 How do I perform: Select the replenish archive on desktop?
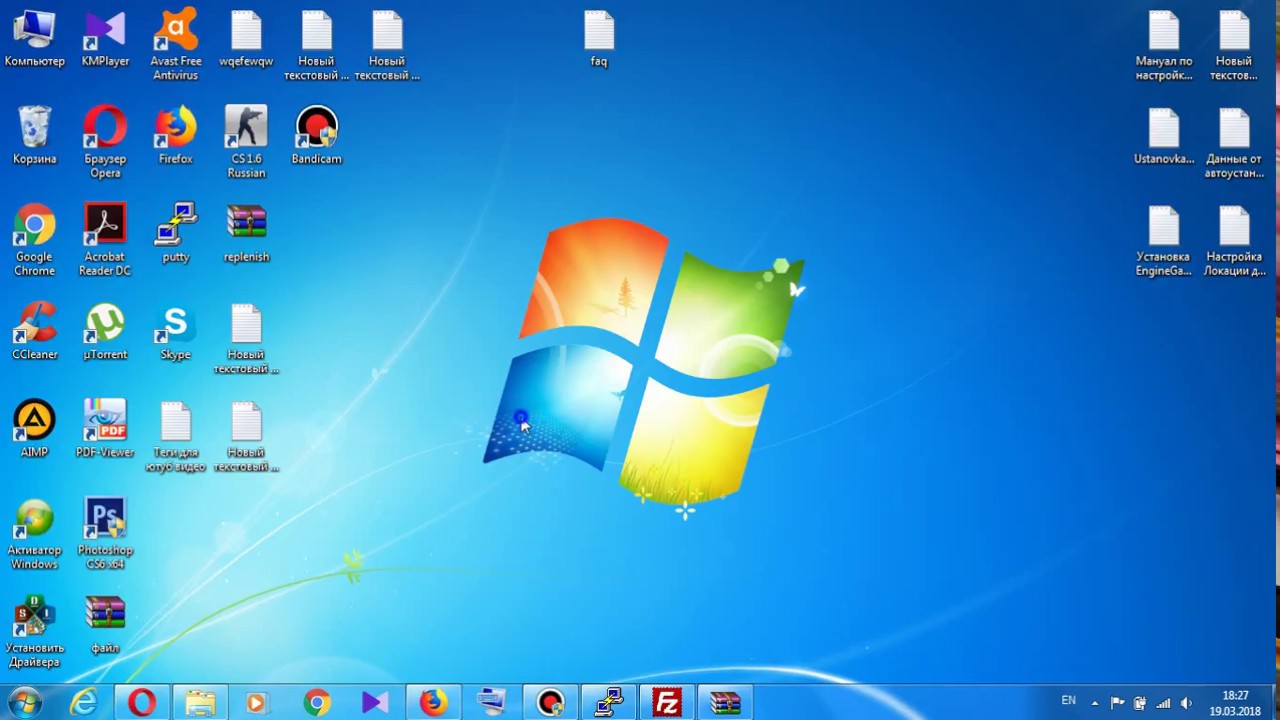(x=246, y=234)
